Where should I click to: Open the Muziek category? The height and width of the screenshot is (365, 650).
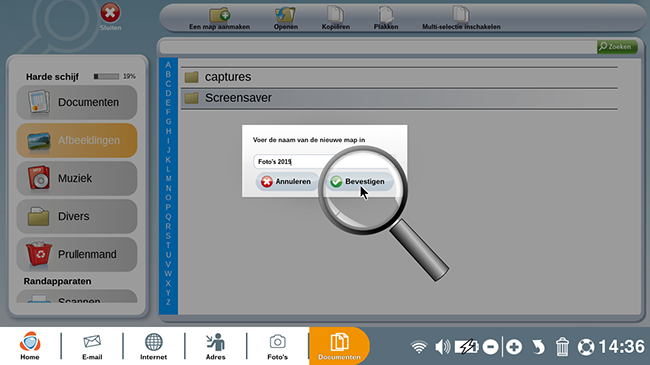[77, 178]
